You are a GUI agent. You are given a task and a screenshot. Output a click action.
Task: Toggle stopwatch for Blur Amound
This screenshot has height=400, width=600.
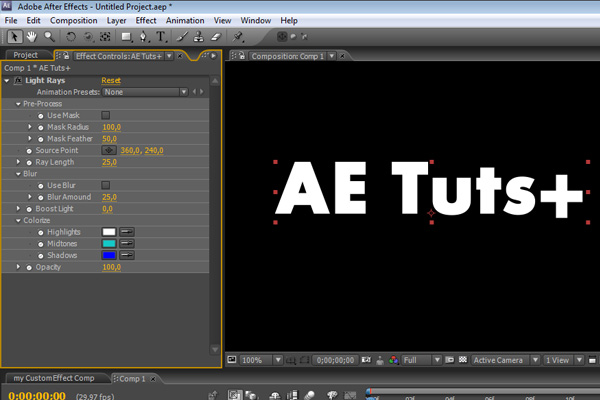click(41, 198)
